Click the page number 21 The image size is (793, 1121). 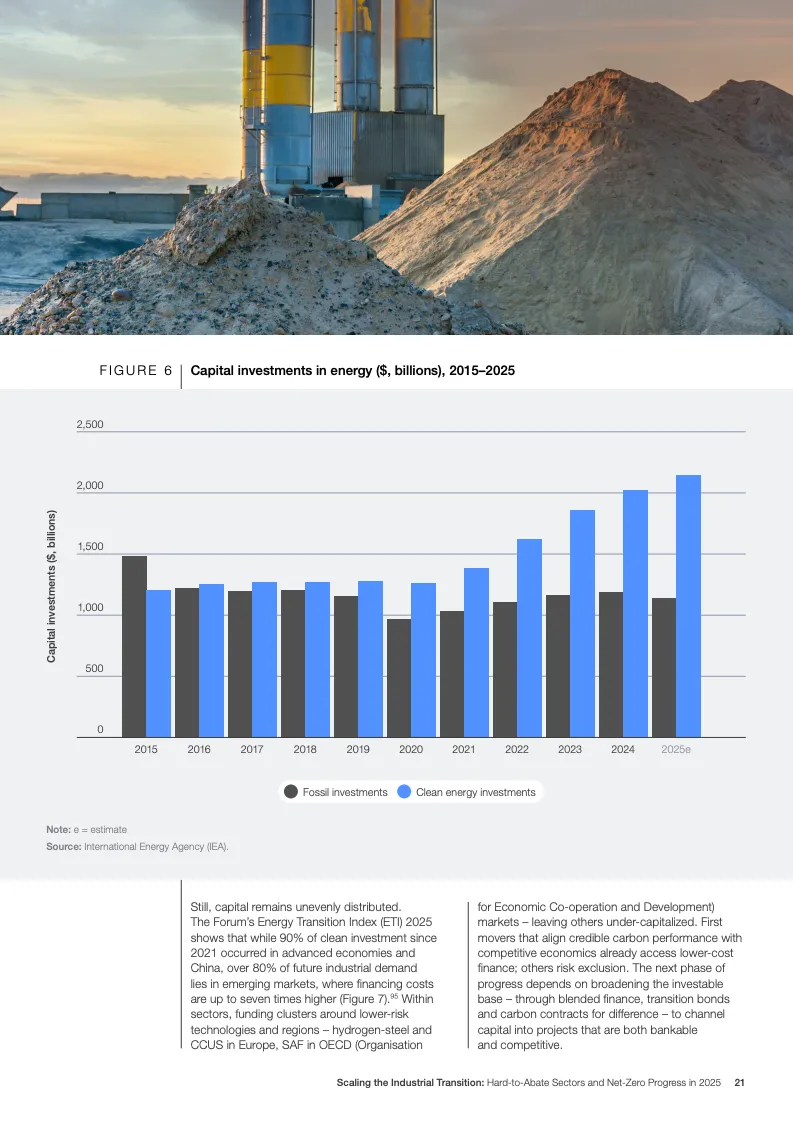pos(739,1082)
